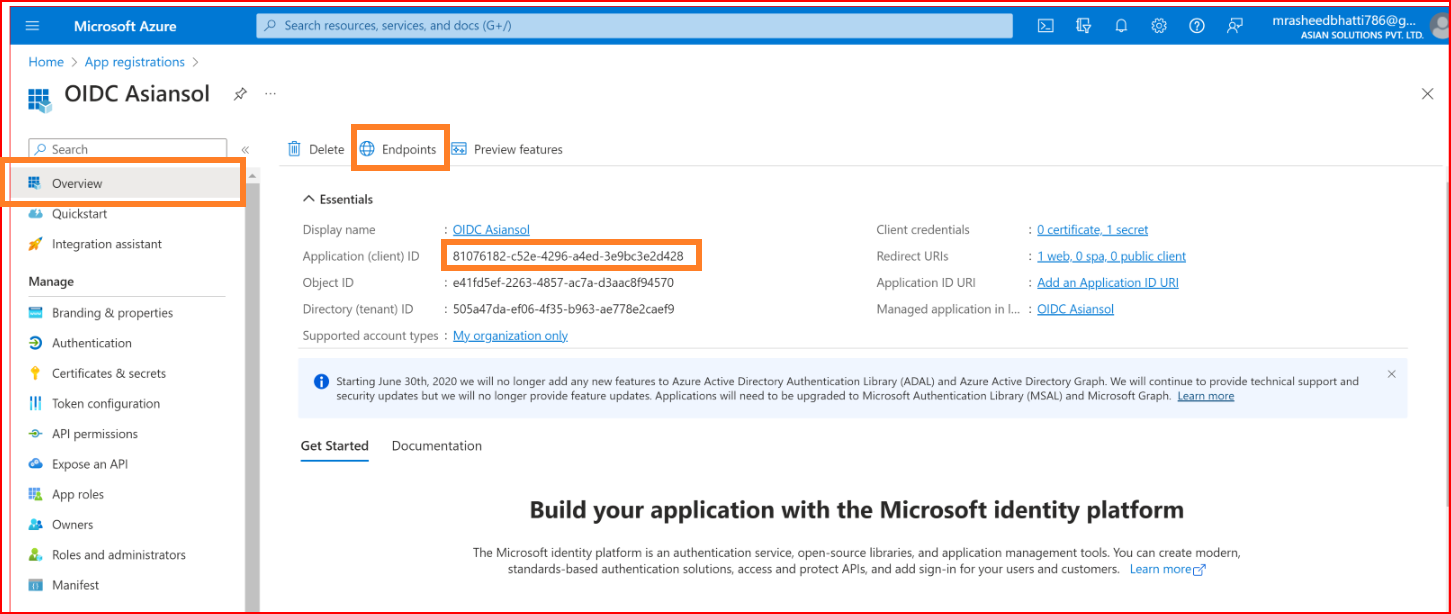Focus the sidebar Search field
The image size is (1451, 614).
point(128,150)
